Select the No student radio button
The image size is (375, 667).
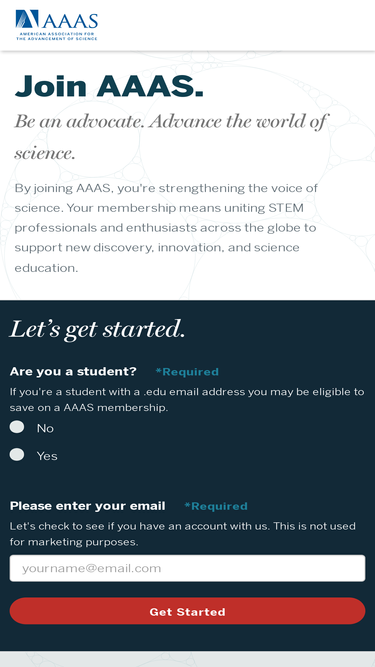click(x=17, y=427)
